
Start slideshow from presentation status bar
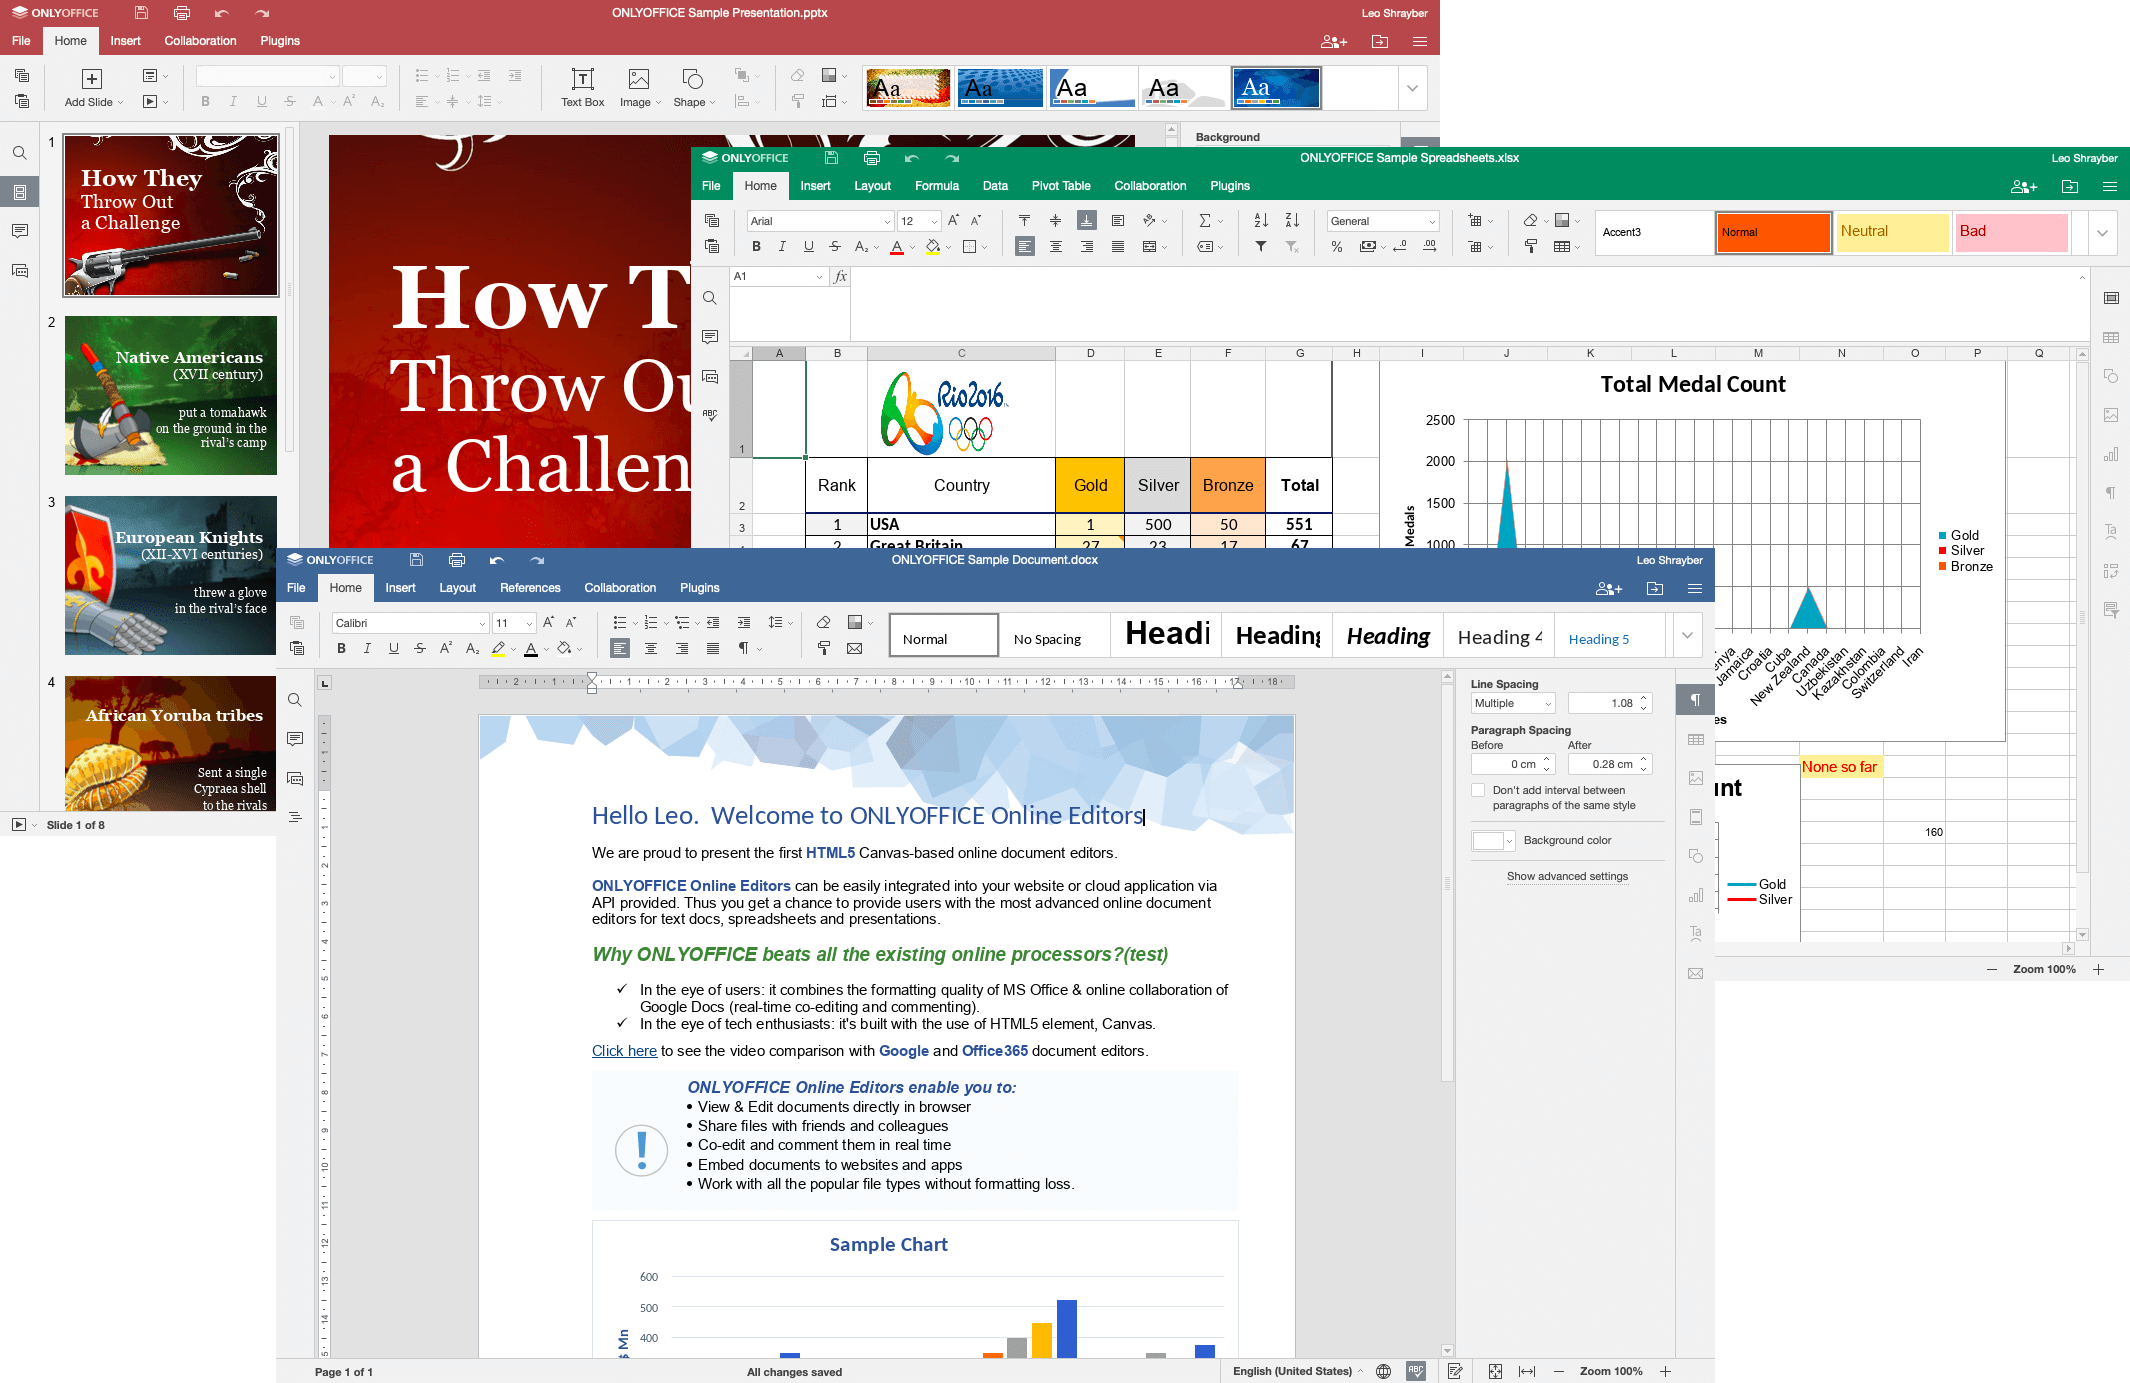coord(19,825)
